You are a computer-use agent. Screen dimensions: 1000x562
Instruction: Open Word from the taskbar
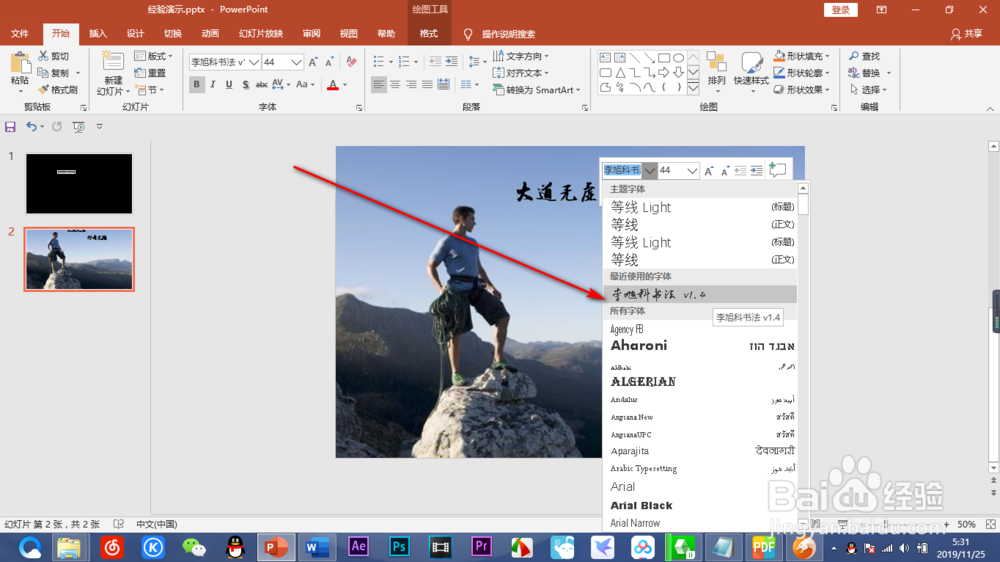[317, 547]
